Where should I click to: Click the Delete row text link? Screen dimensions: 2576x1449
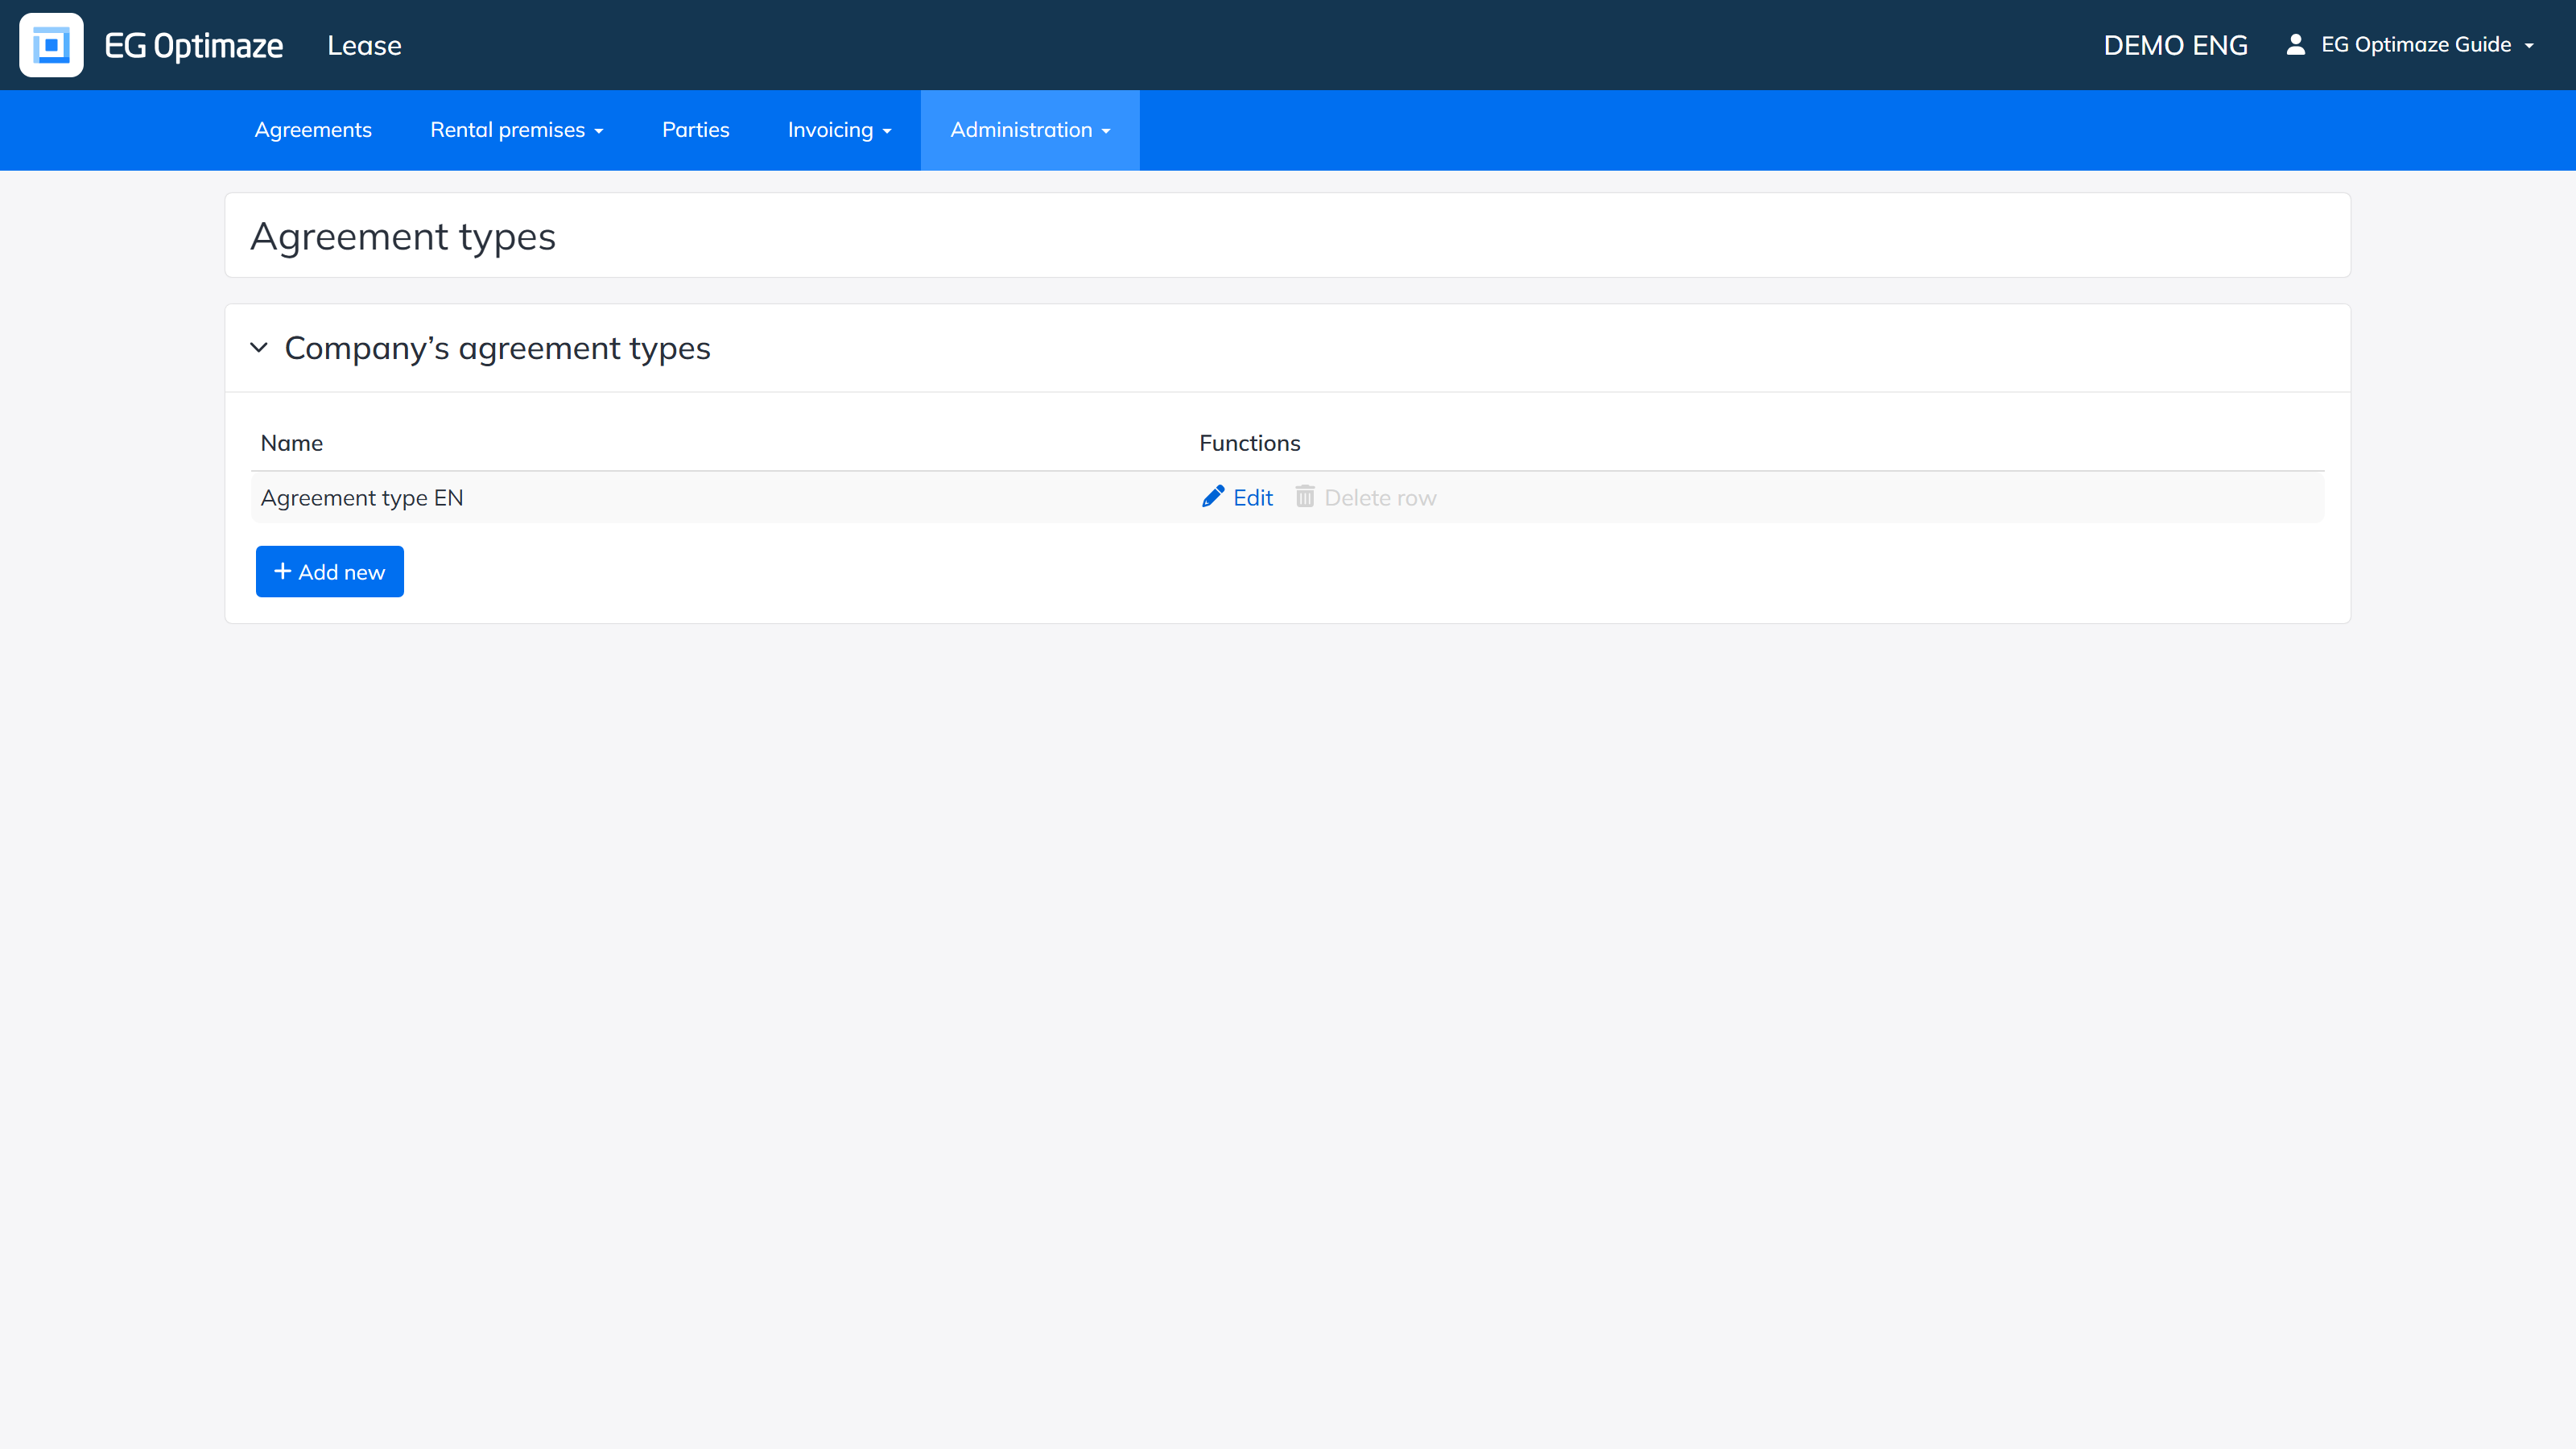point(1380,498)
